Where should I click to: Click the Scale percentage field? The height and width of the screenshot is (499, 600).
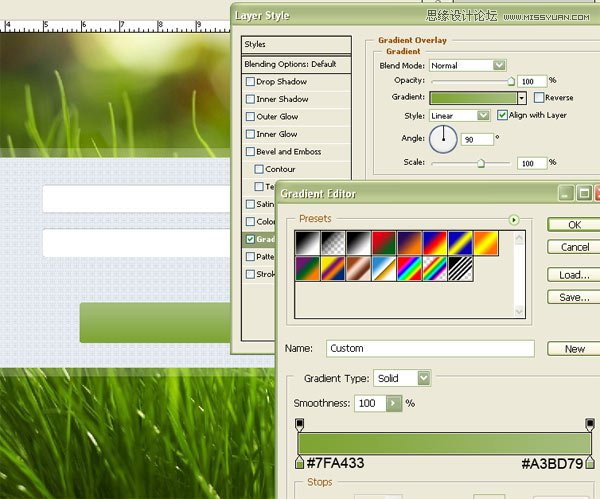point(532,163)
